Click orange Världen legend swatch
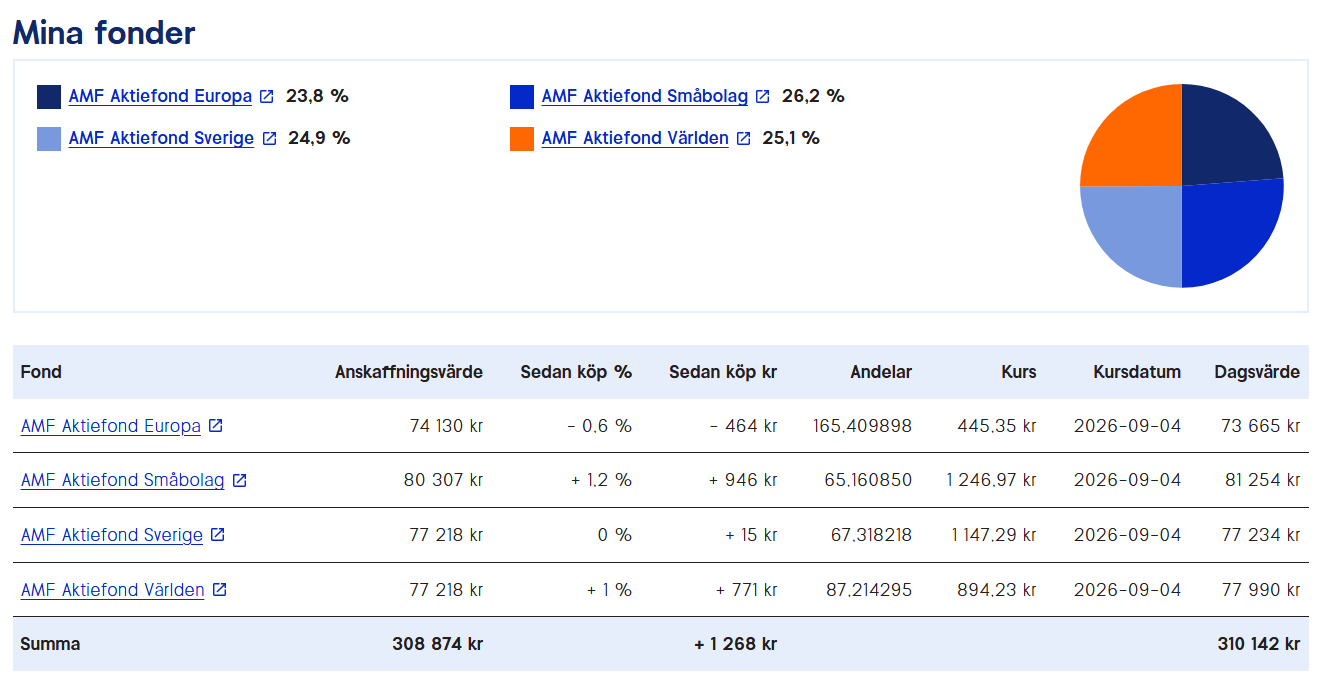1323x681 pixels. point(522,139)
